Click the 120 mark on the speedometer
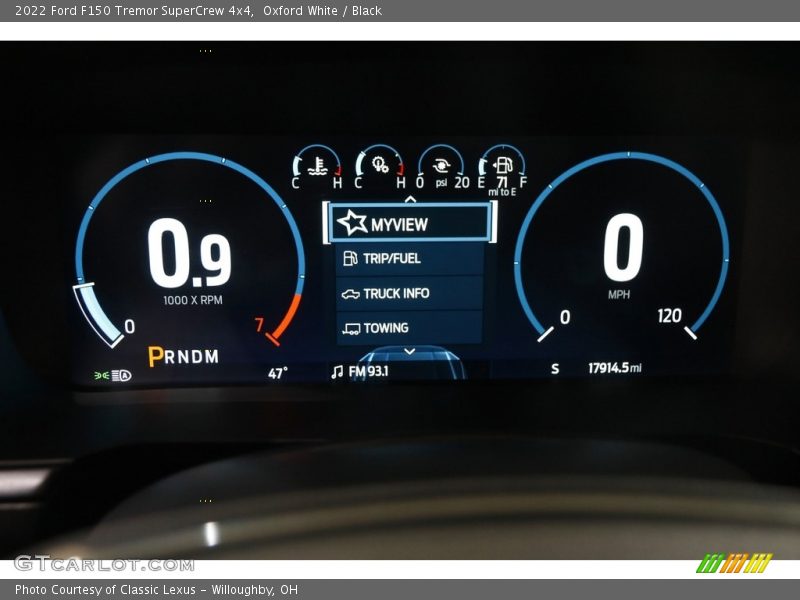Viewport: 800px width, 600px height. [669, 316]
